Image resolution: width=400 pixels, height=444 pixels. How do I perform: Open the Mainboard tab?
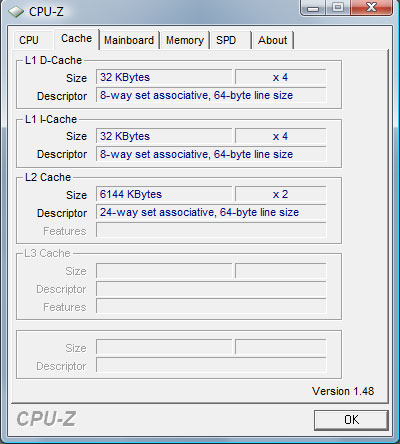[x=129, y=40]
